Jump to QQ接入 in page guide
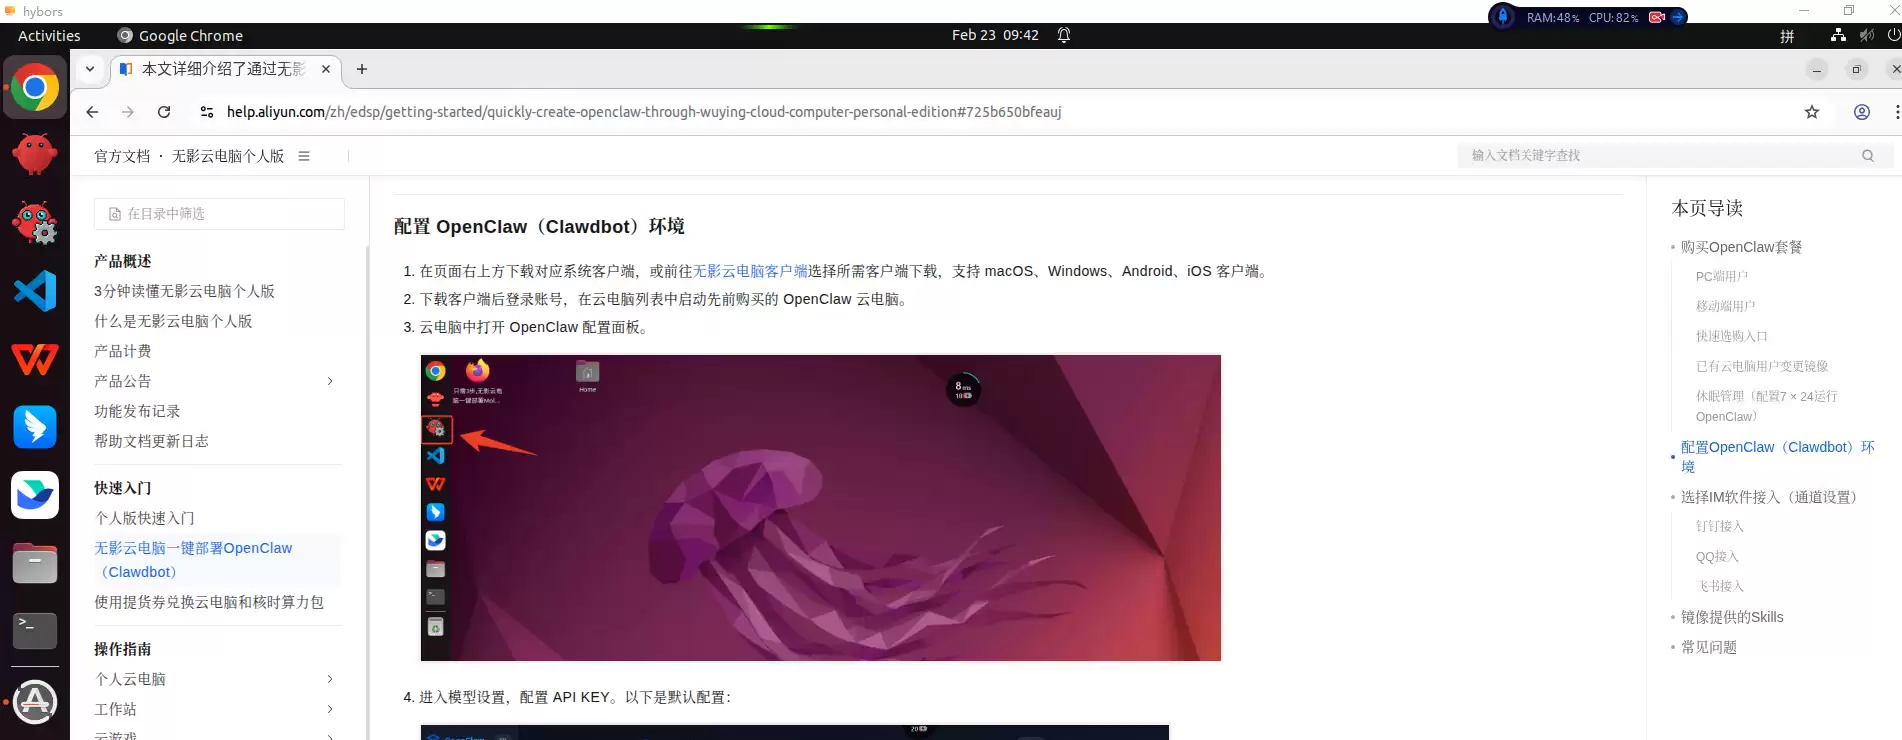1902x740 pixels. 1717,556
